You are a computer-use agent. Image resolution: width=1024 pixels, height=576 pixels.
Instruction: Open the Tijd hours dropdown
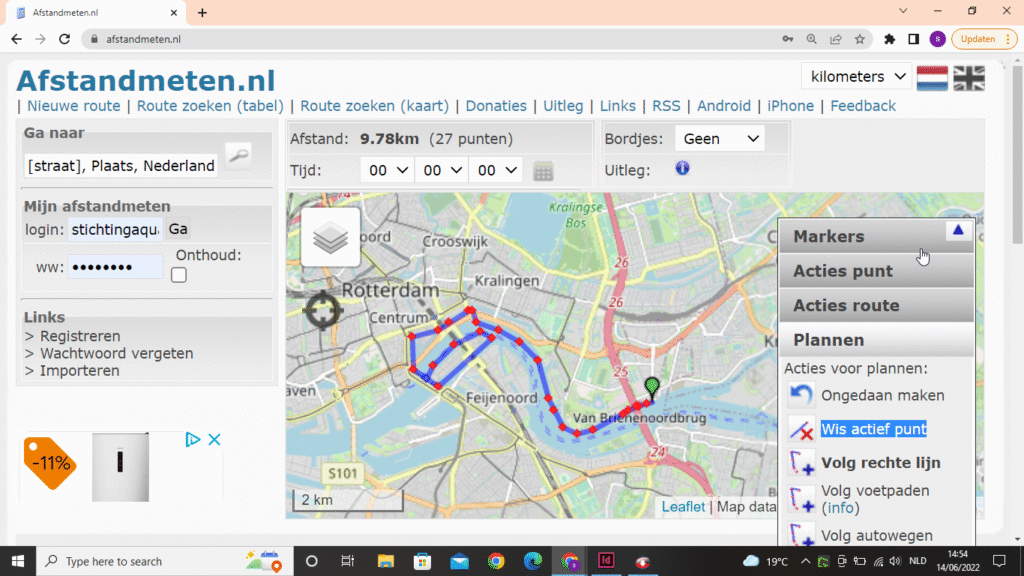(387, 170)
